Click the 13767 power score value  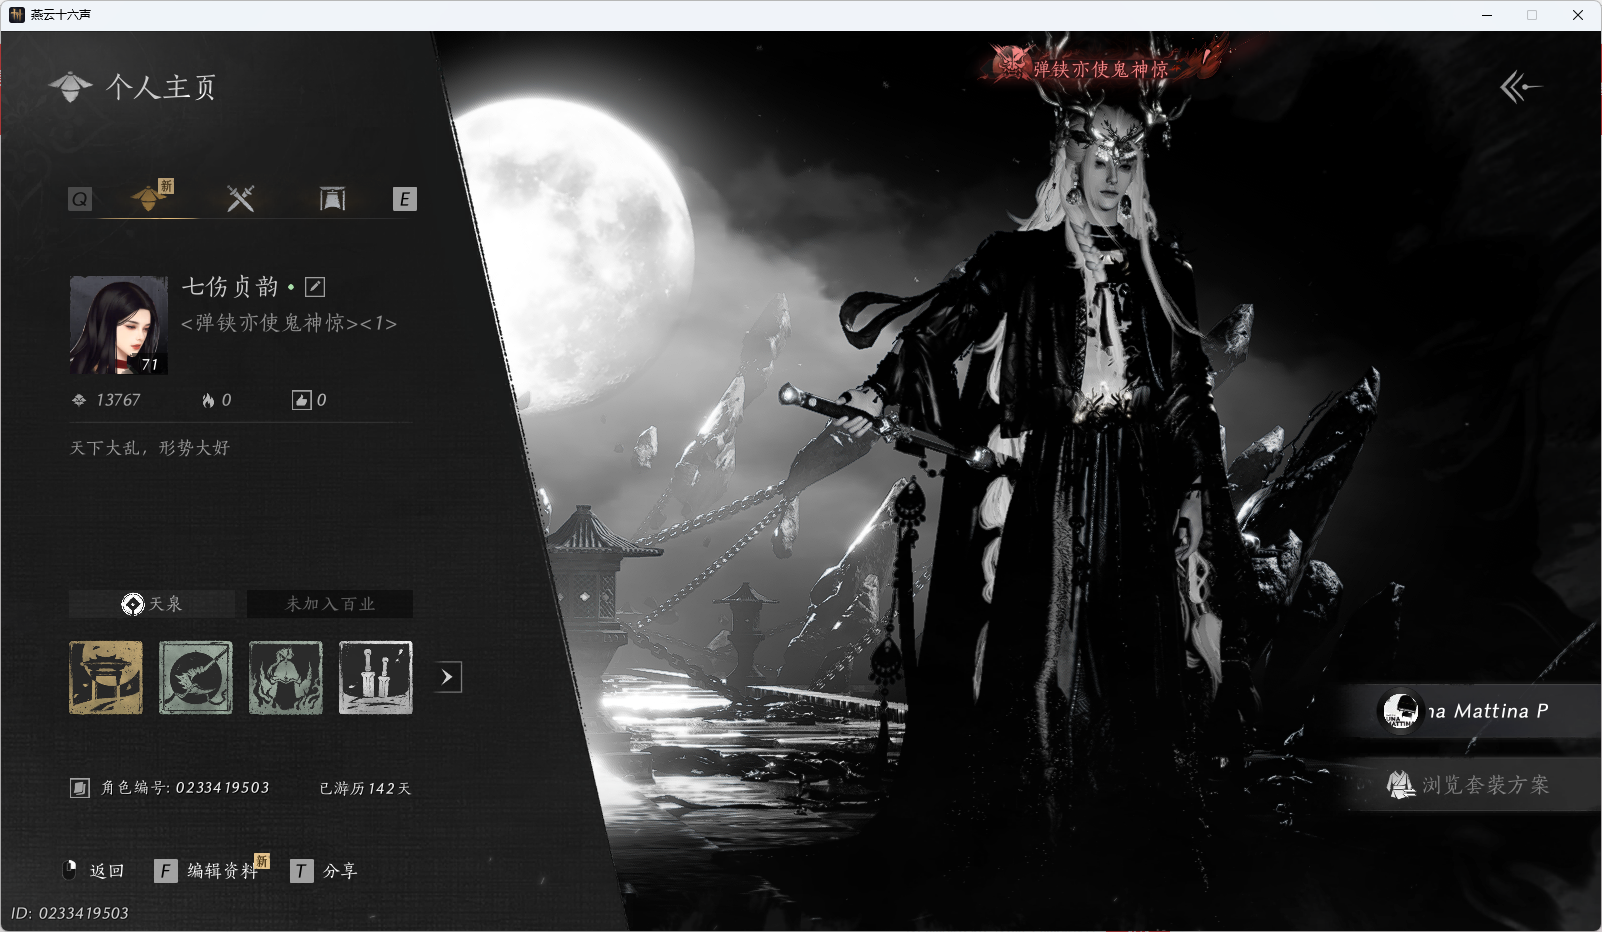click(118, 400)
